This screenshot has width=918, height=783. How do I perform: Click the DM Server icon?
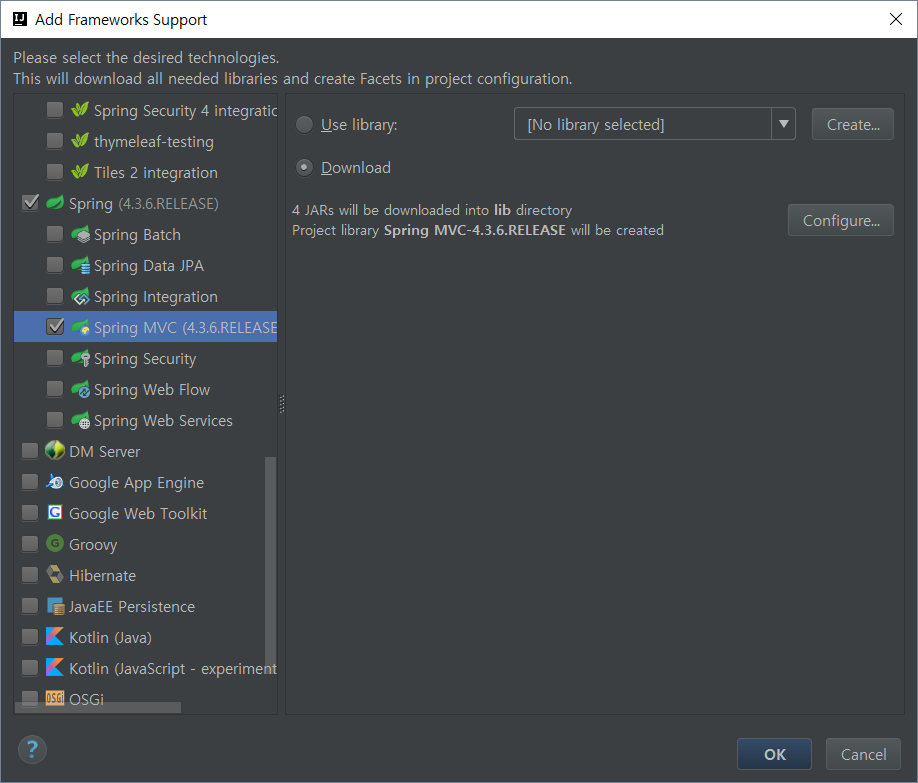pos(55,450)
